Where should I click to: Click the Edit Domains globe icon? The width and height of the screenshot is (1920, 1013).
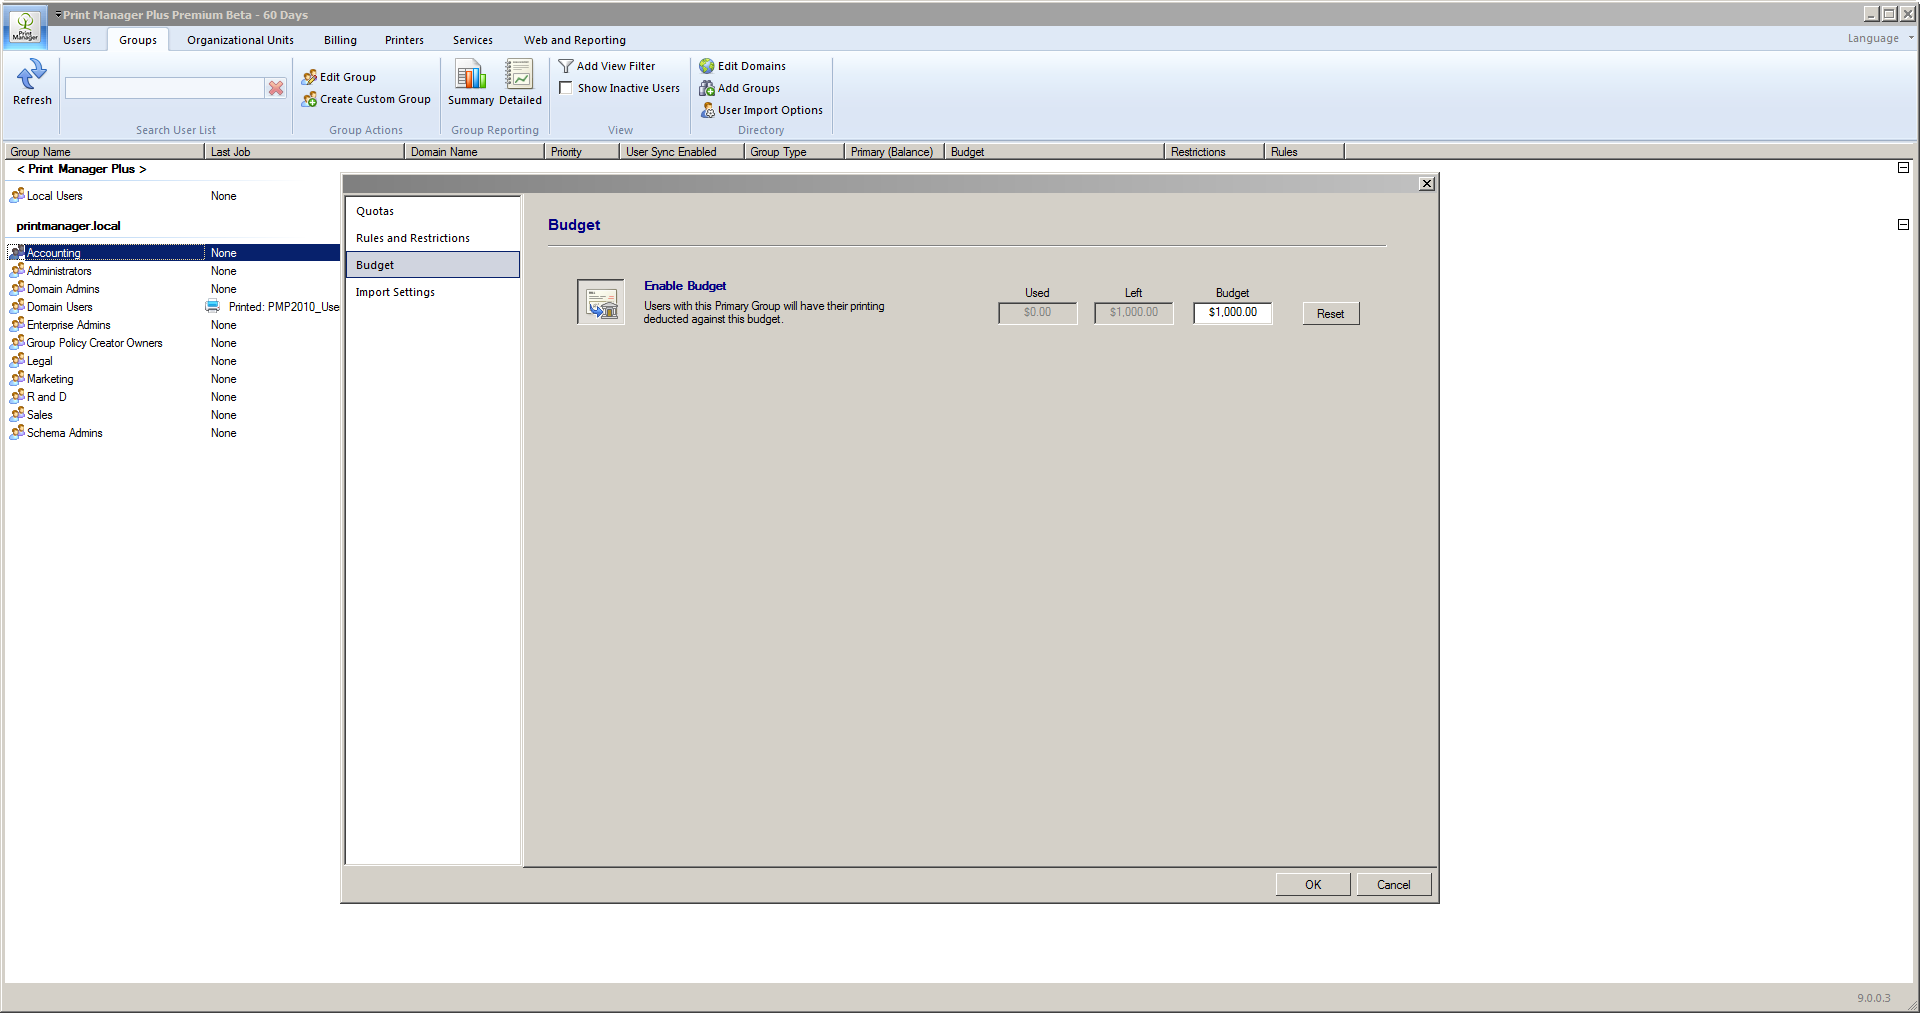[x=707, y=66]
